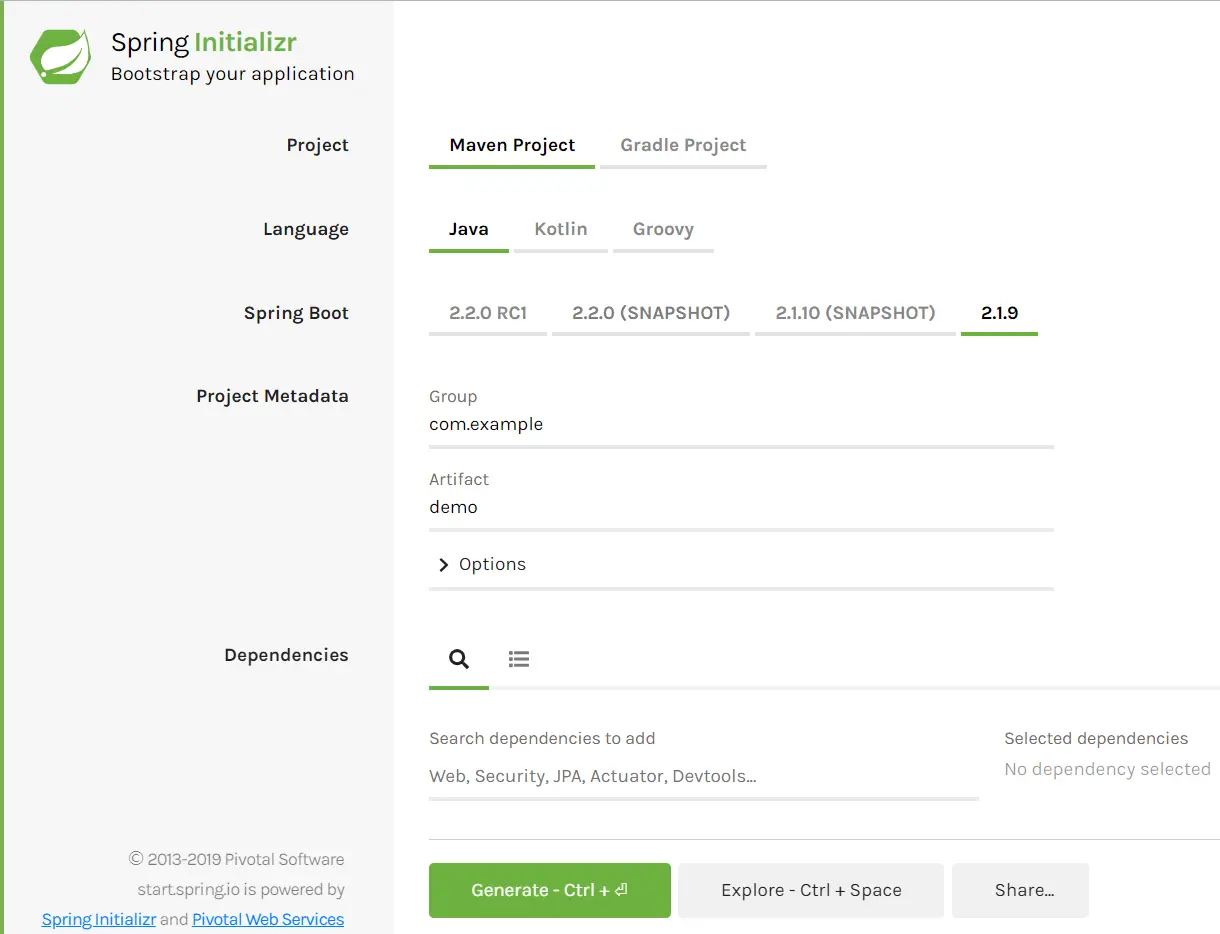Select Spring Boot version 2.2.0 RC1
Image resolution: width=1220 pixels, height=934 pixels.
click(487, 312)
